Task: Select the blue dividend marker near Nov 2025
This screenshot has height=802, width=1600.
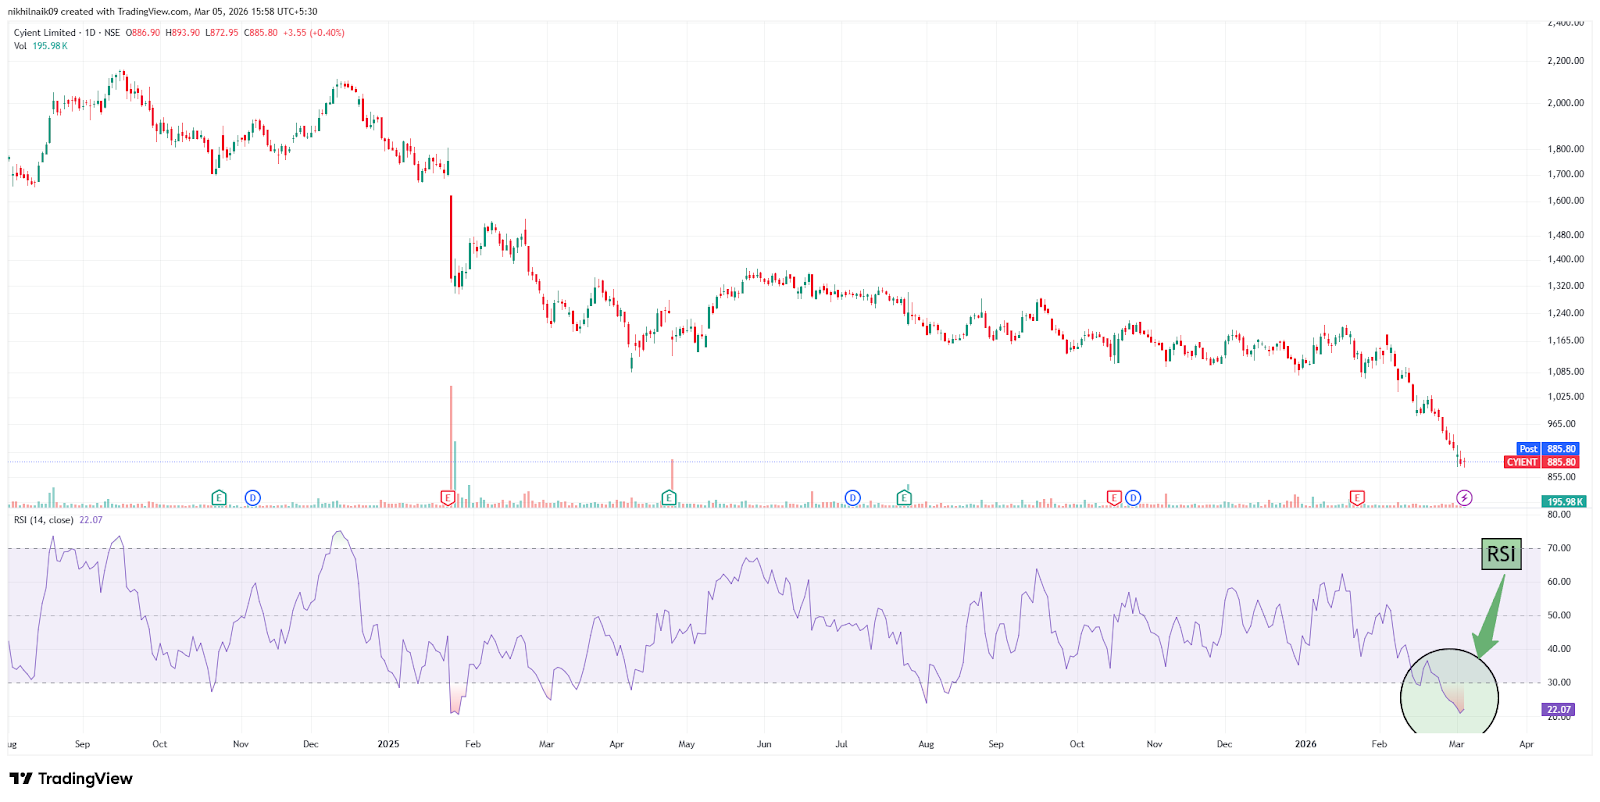Action: tap(1133, 498)
